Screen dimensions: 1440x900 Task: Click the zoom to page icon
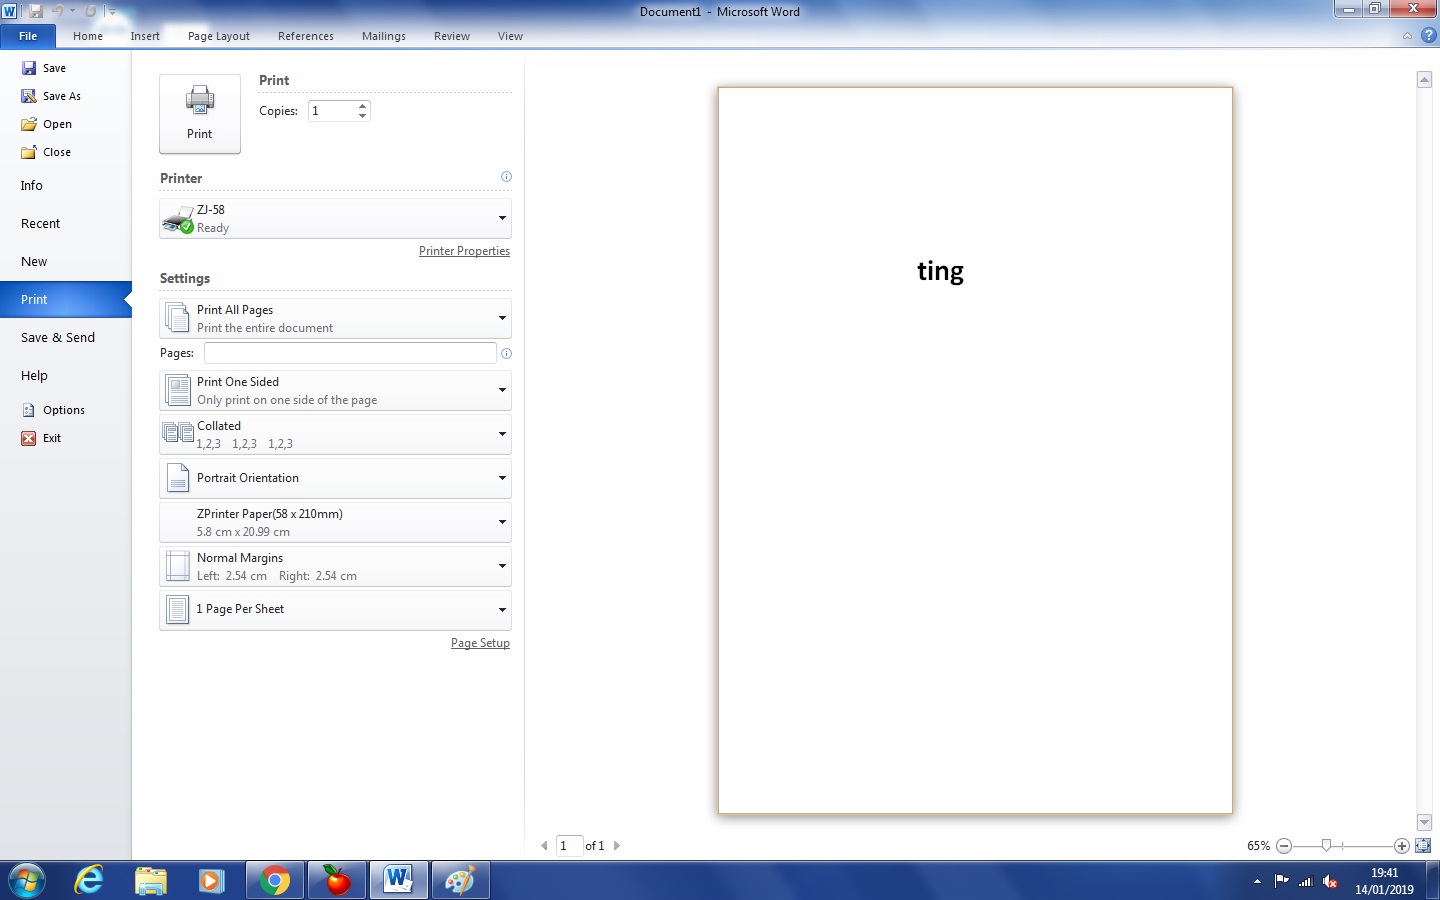(x=1423, y=846)
